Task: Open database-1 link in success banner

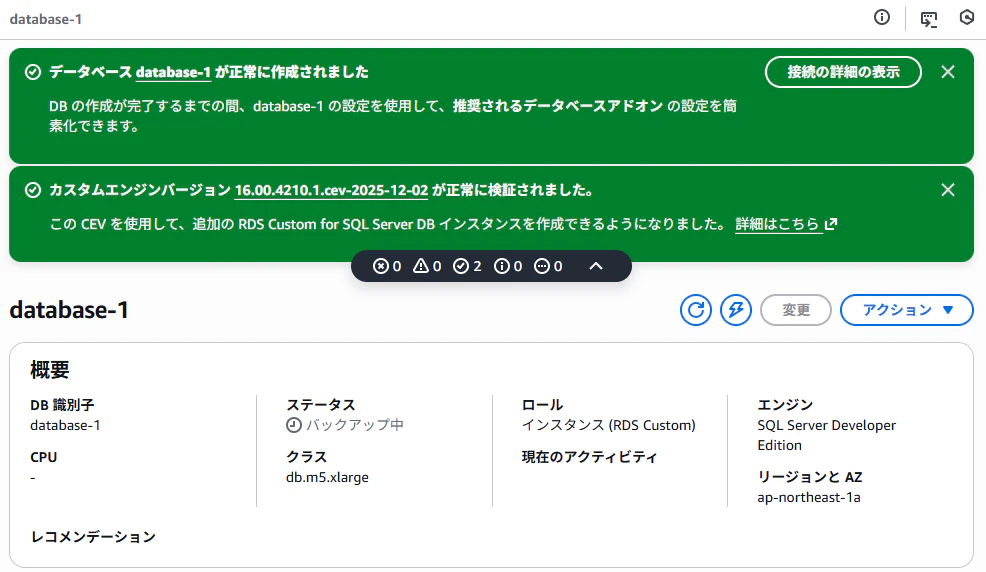Action: [173, 72]
